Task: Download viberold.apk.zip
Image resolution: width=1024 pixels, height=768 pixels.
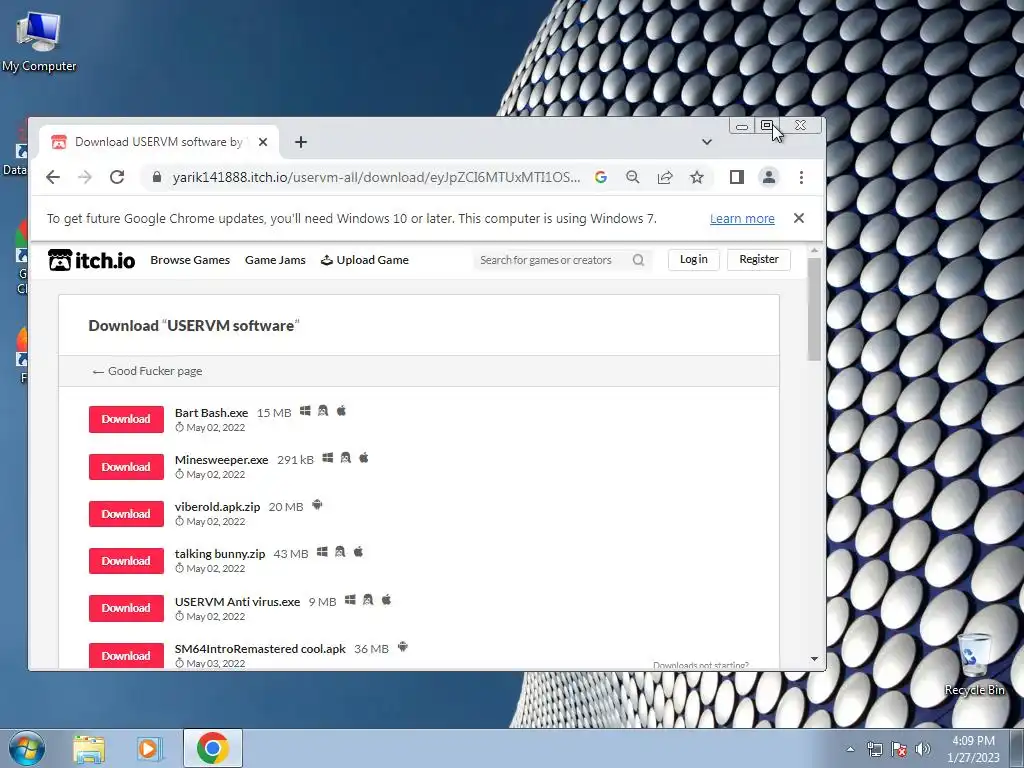Action: pyautogui.click(x=126, y=514)
